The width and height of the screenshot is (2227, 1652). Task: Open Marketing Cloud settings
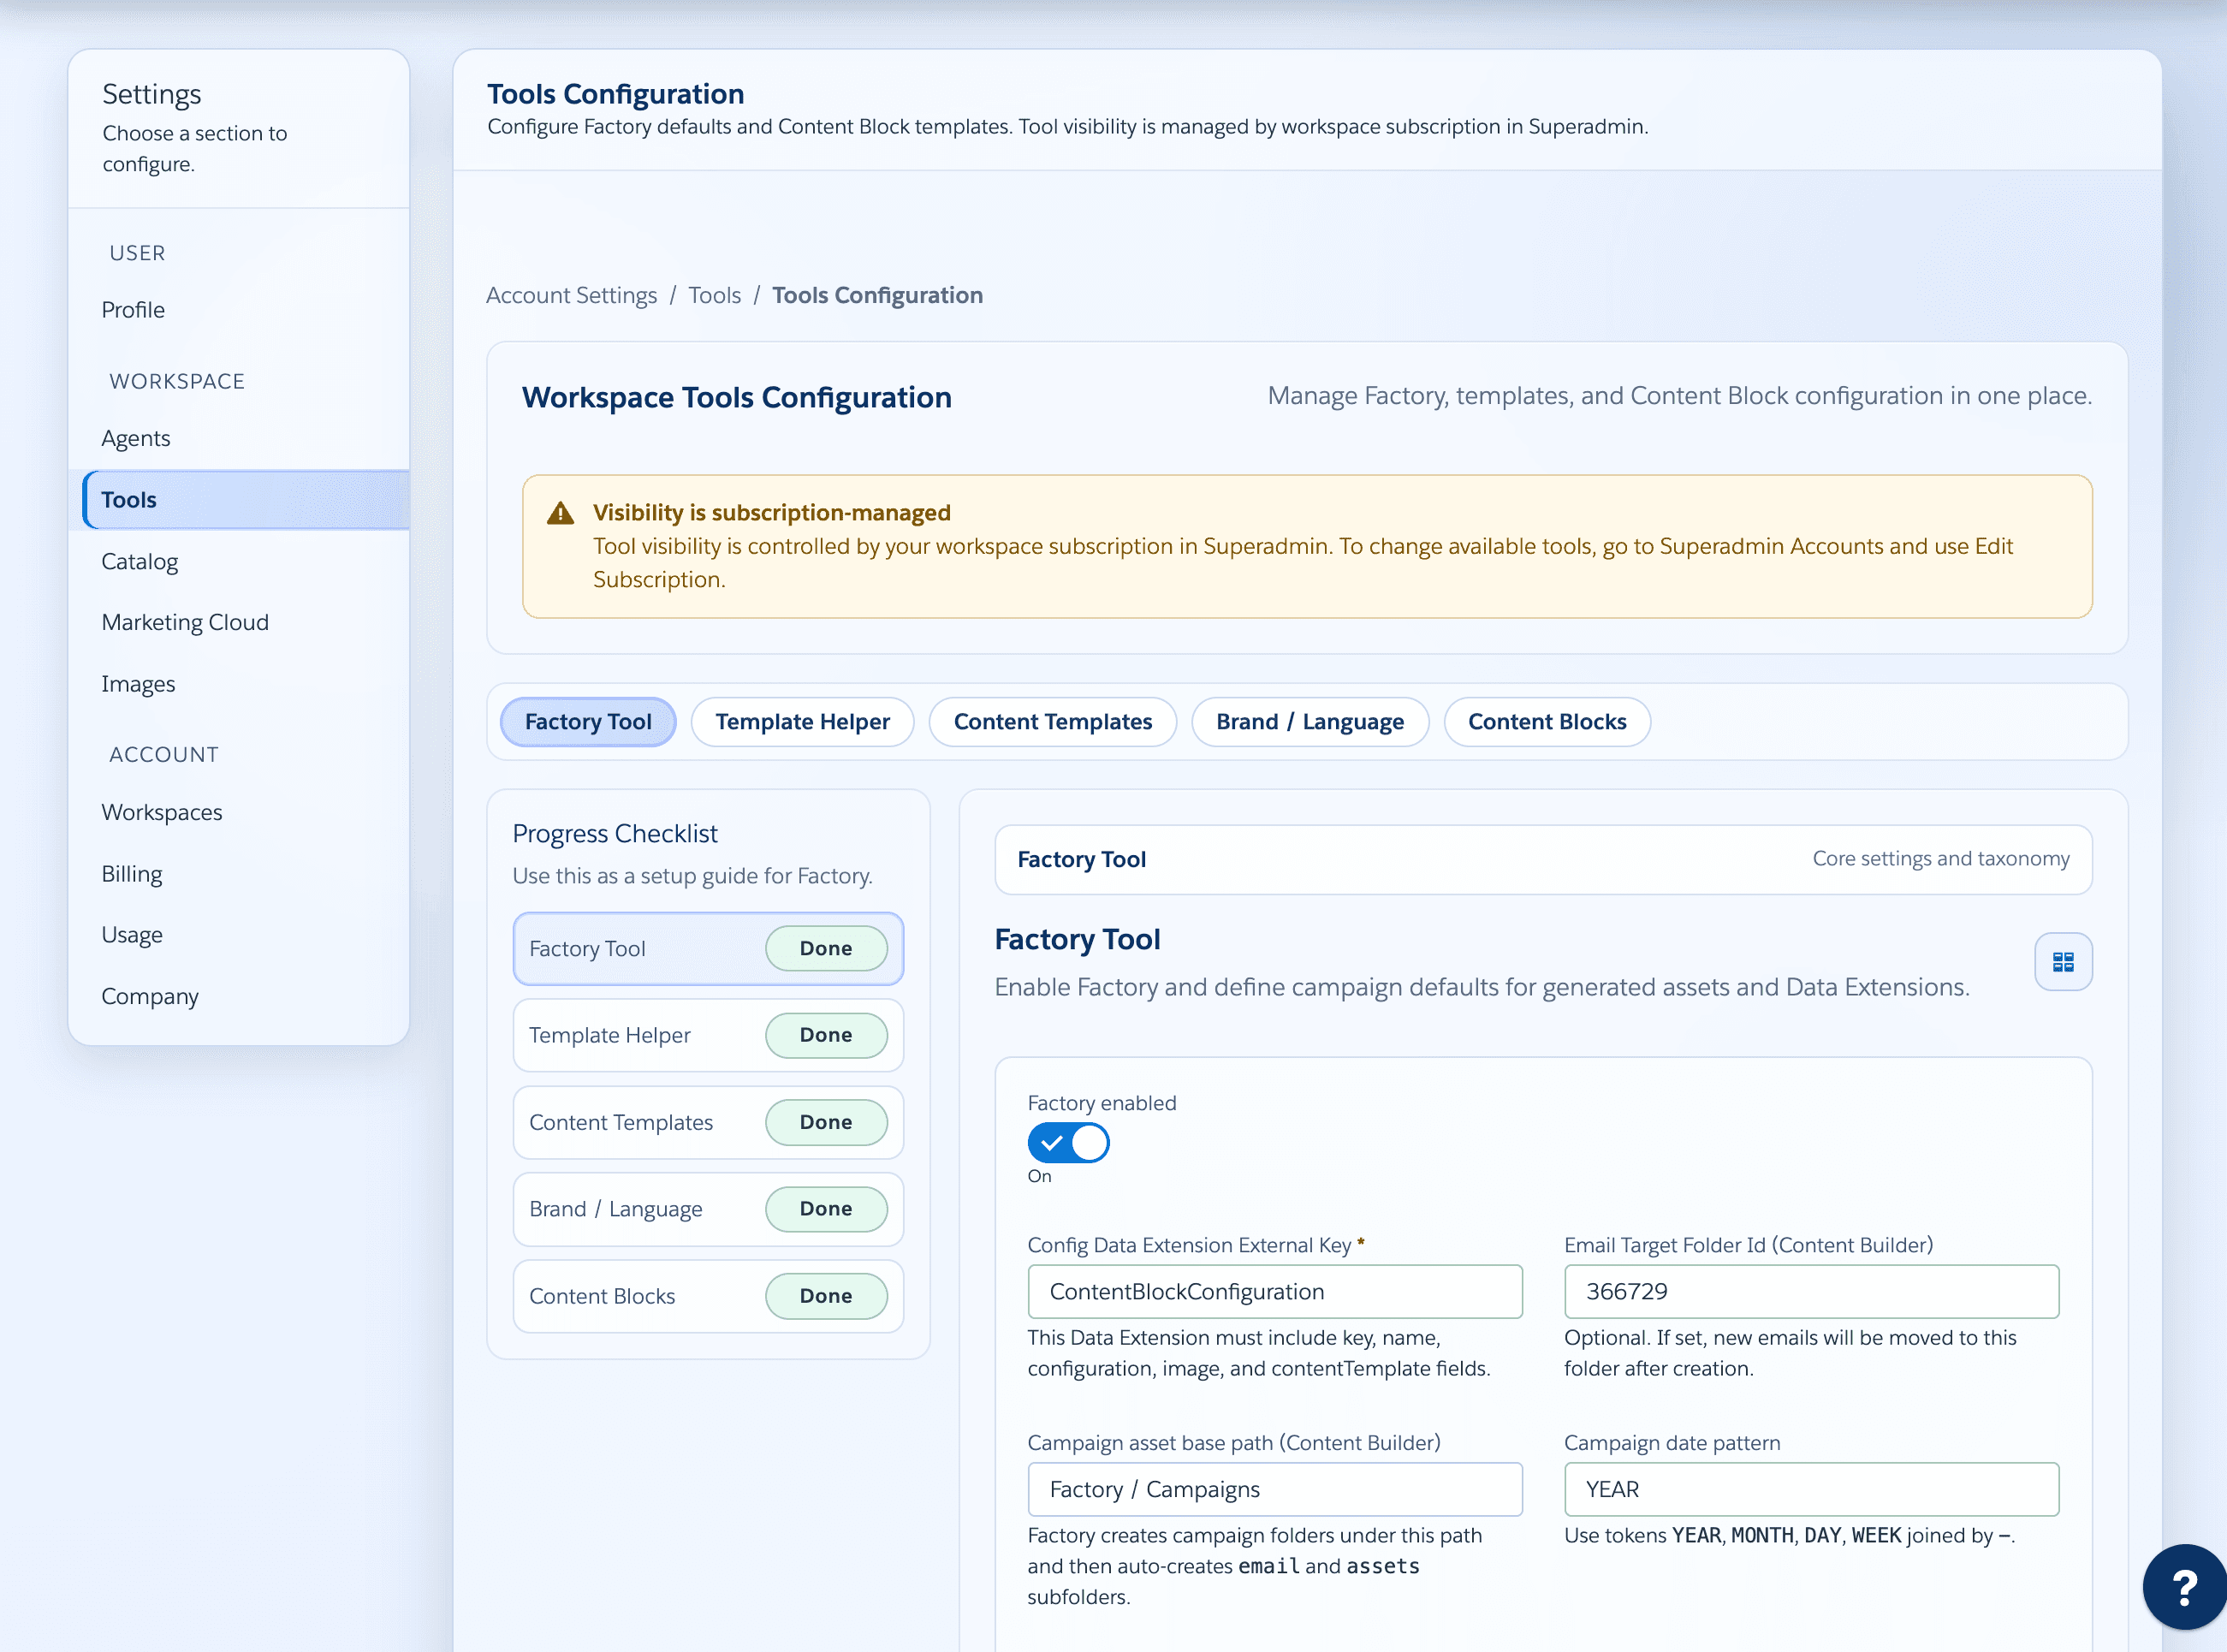238,622
